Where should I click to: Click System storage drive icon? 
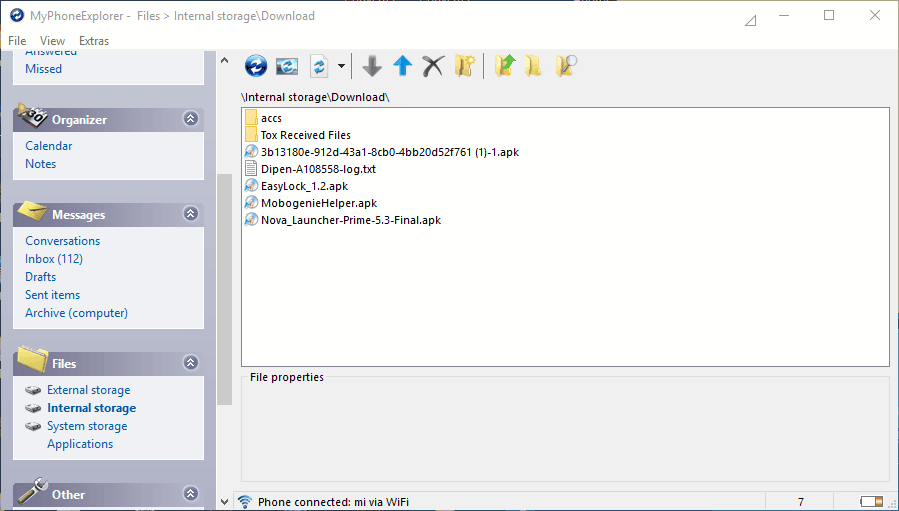click(33, 426)
